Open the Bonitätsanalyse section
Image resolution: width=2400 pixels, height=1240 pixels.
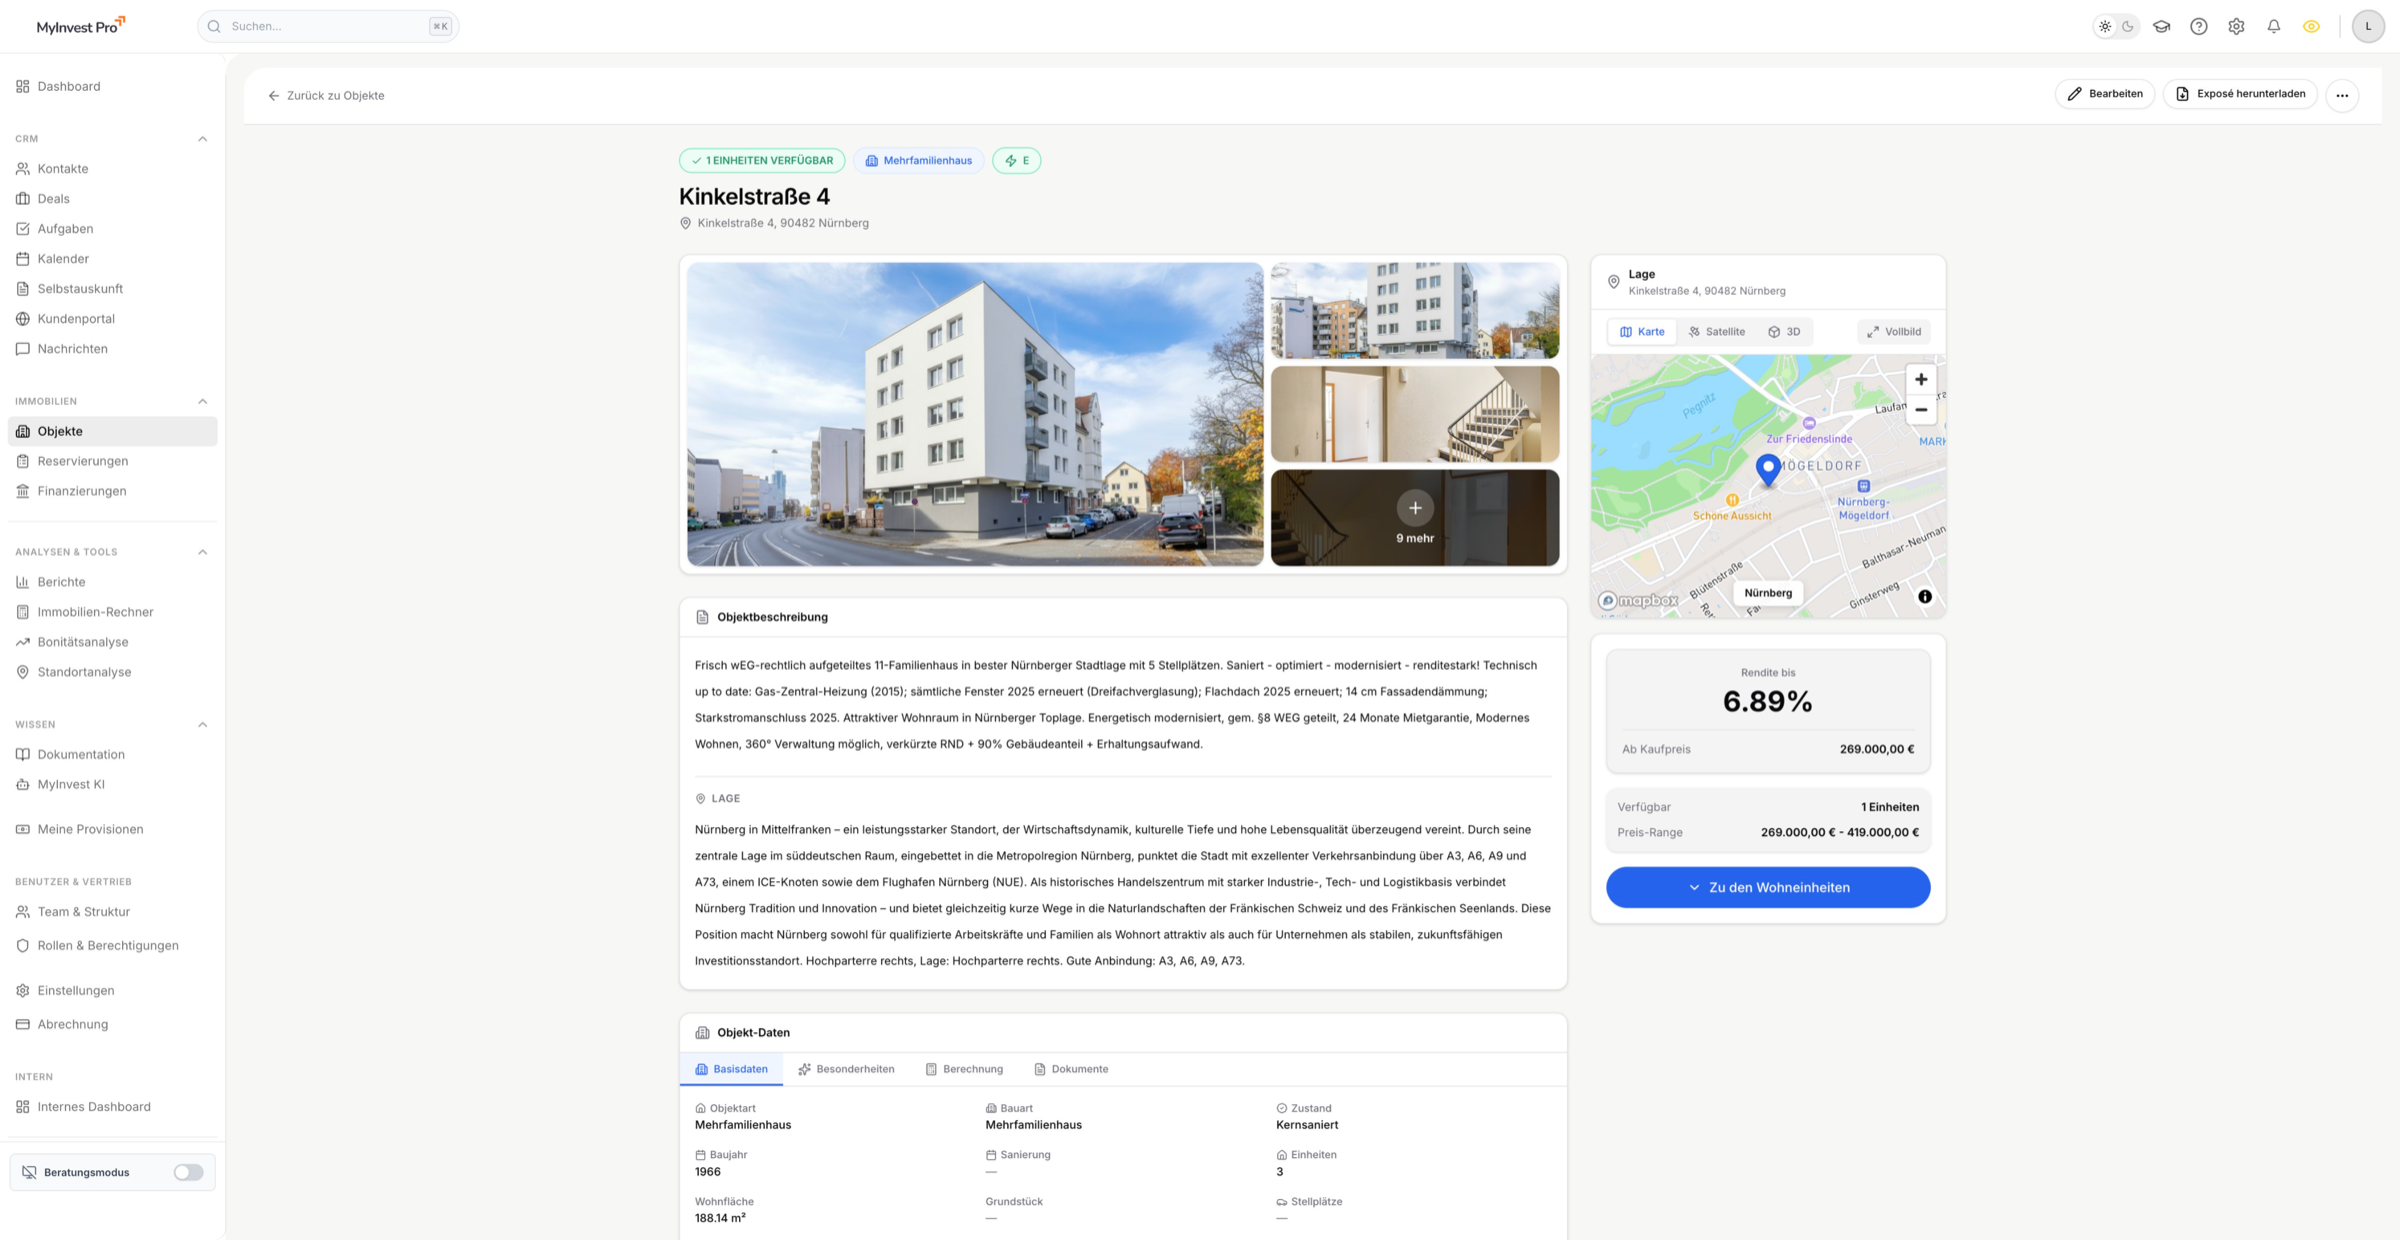83,641
